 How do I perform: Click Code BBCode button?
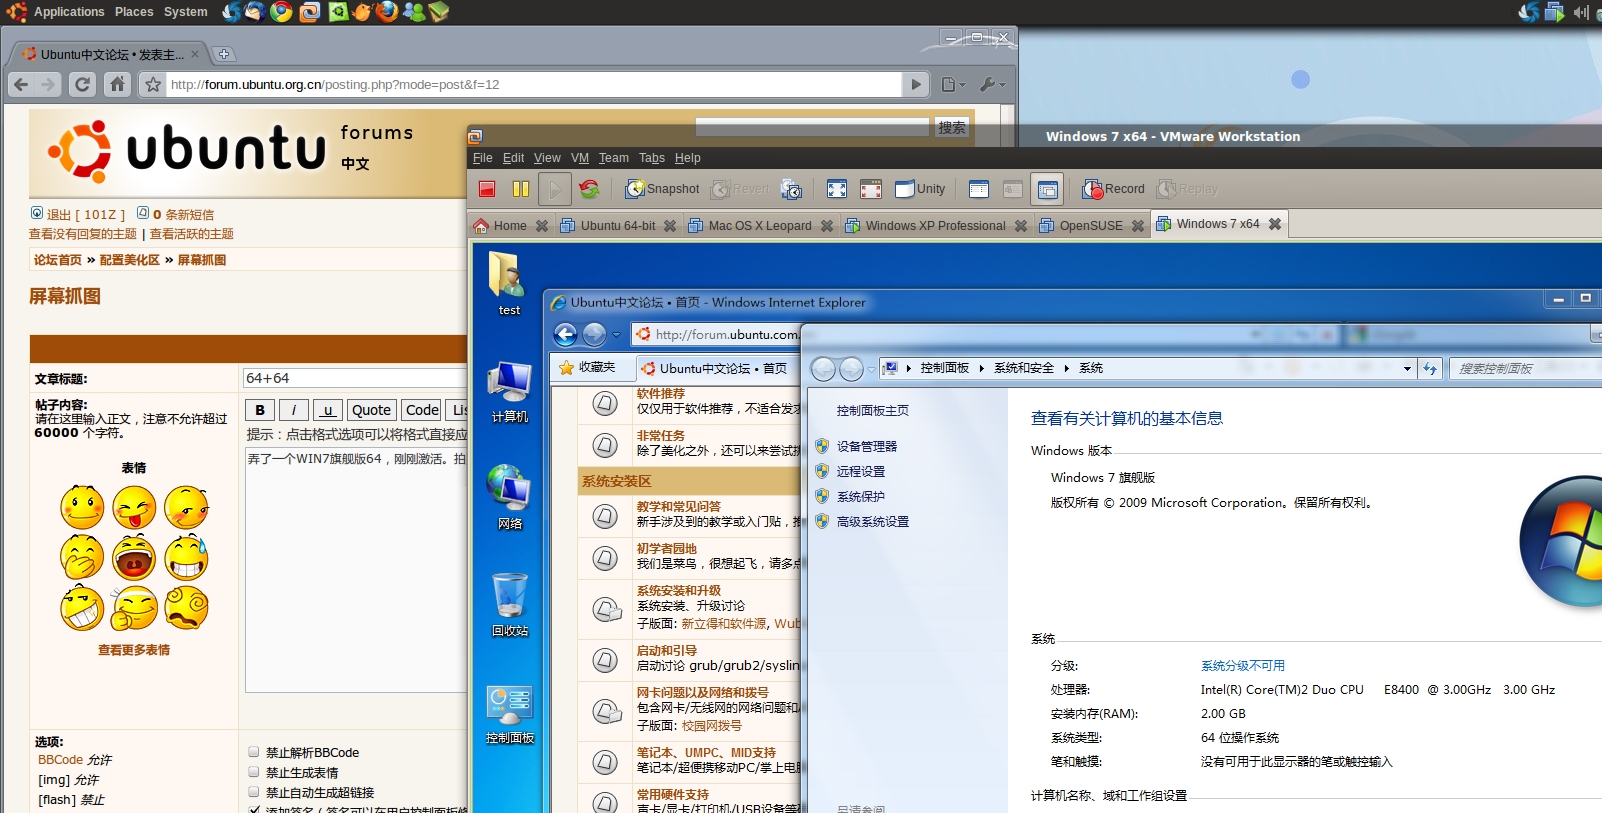(422, 410)
